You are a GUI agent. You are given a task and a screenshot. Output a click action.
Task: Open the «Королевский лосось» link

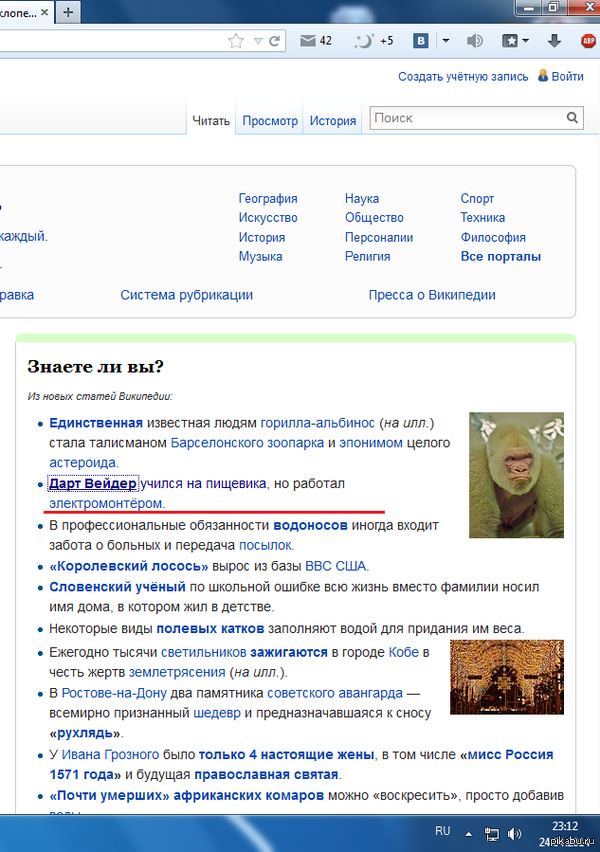pyautogui.click(x=129, y=566)
